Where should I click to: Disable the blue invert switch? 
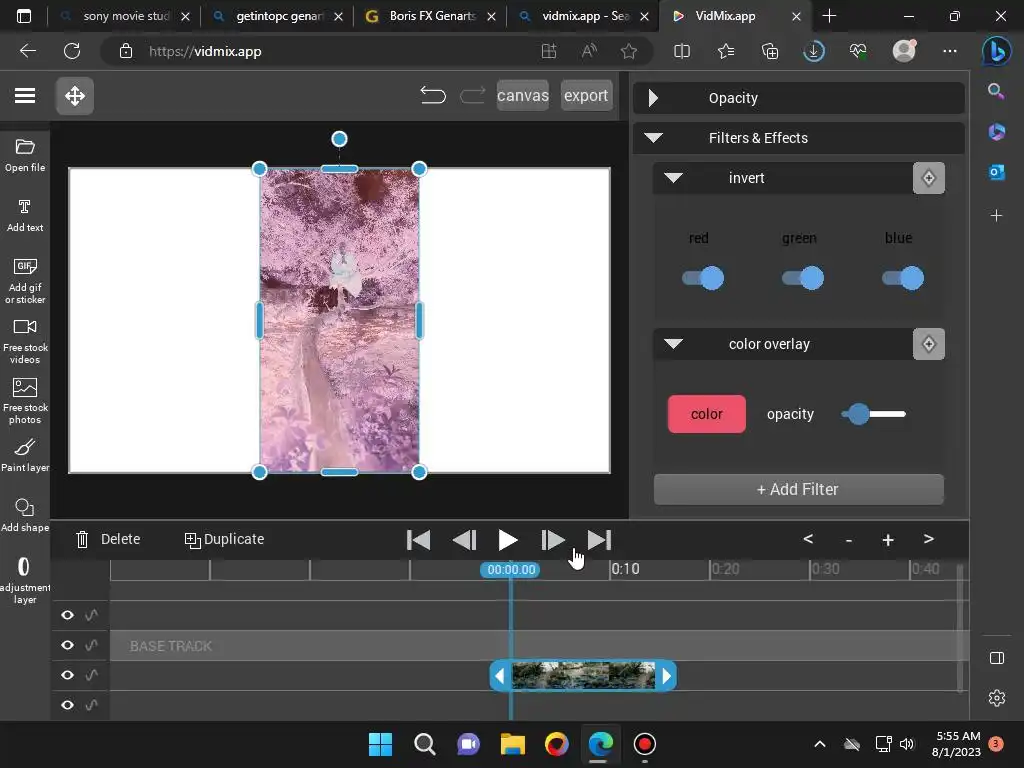[903, 278]
